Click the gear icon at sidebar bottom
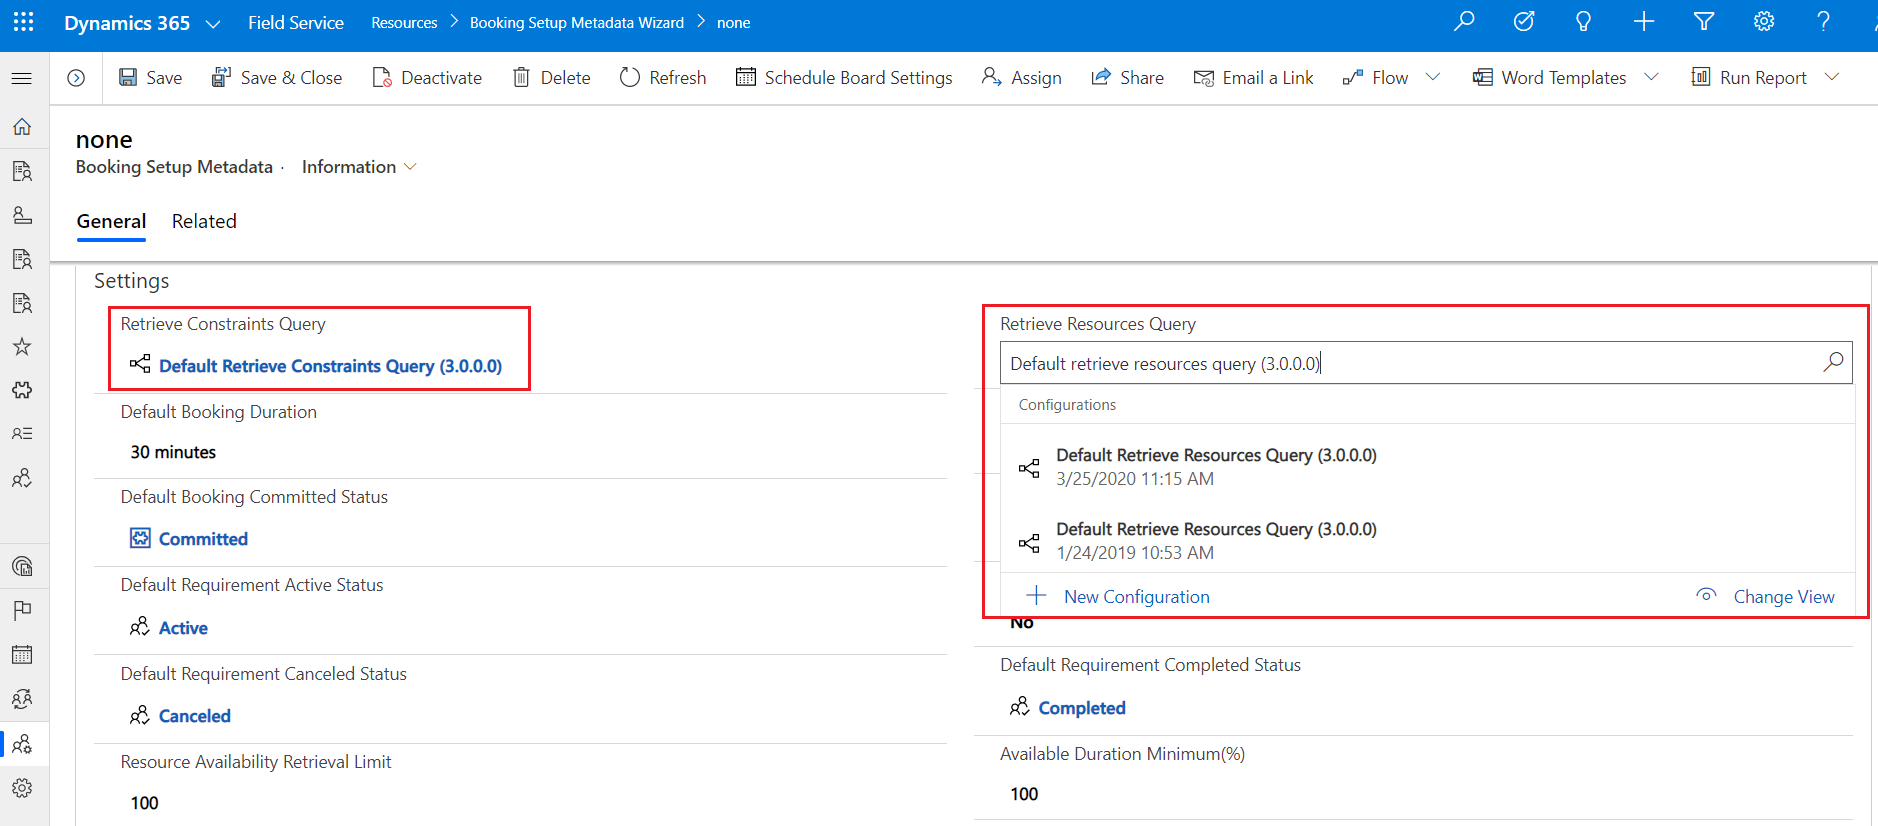This screenshot has height=826, width=1878. (x=22, y=788)
